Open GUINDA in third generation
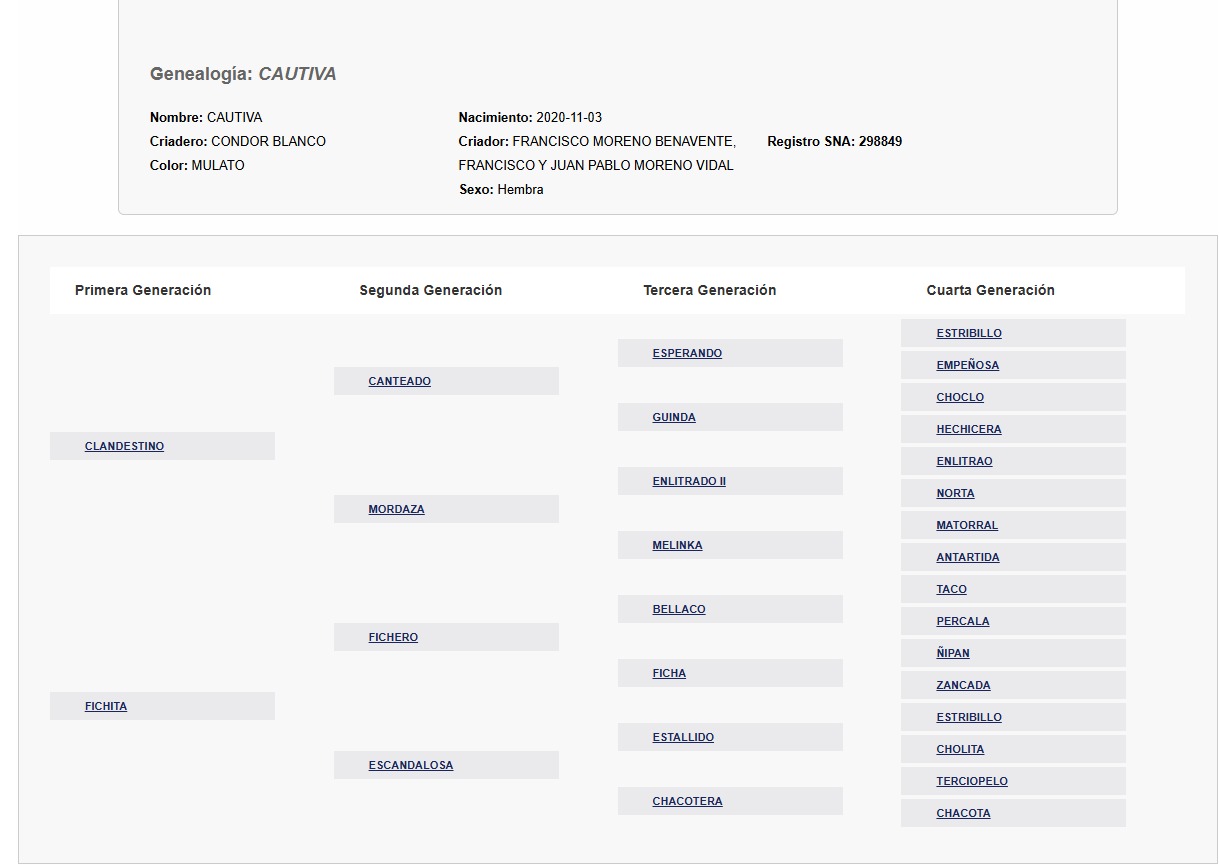 coord(674,418)
